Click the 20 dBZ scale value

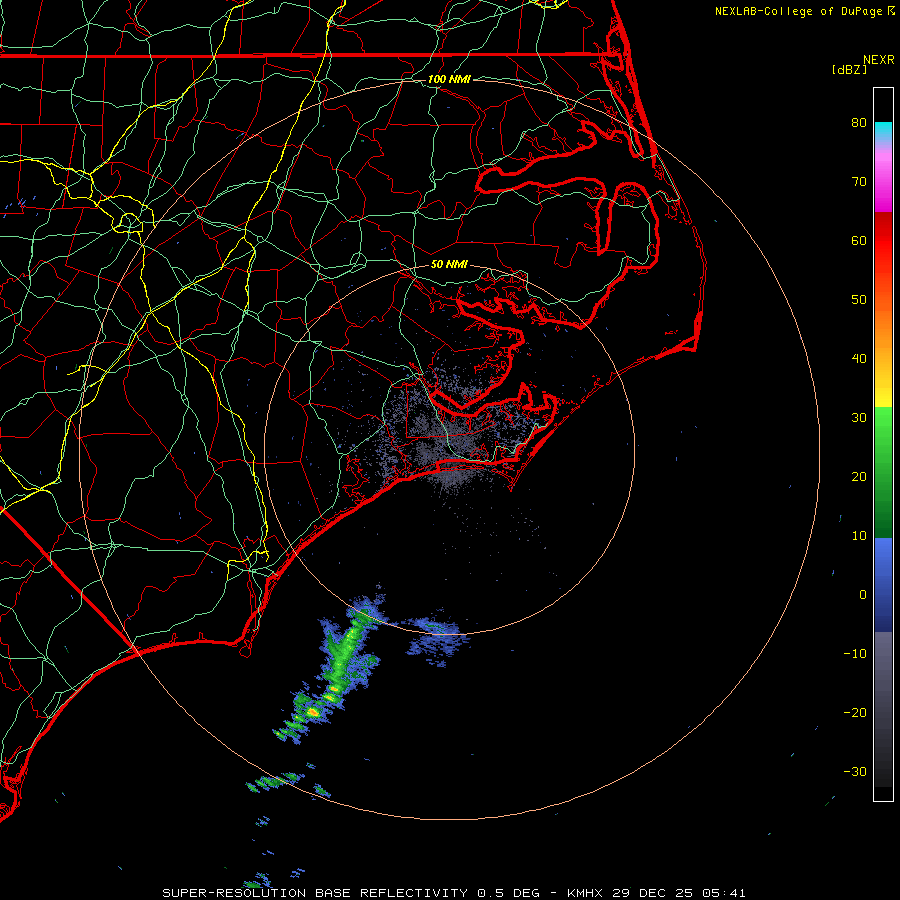tap(859, 476)
